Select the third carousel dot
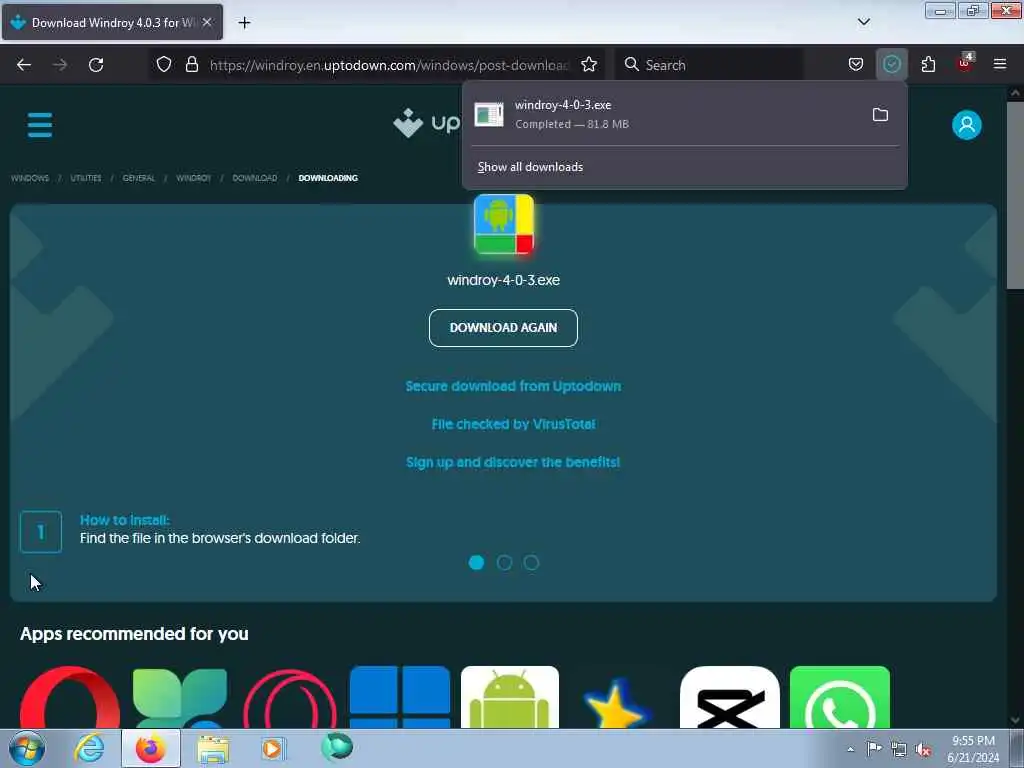Viewport: 1024px width, 768px height. [x=532, y=562]
